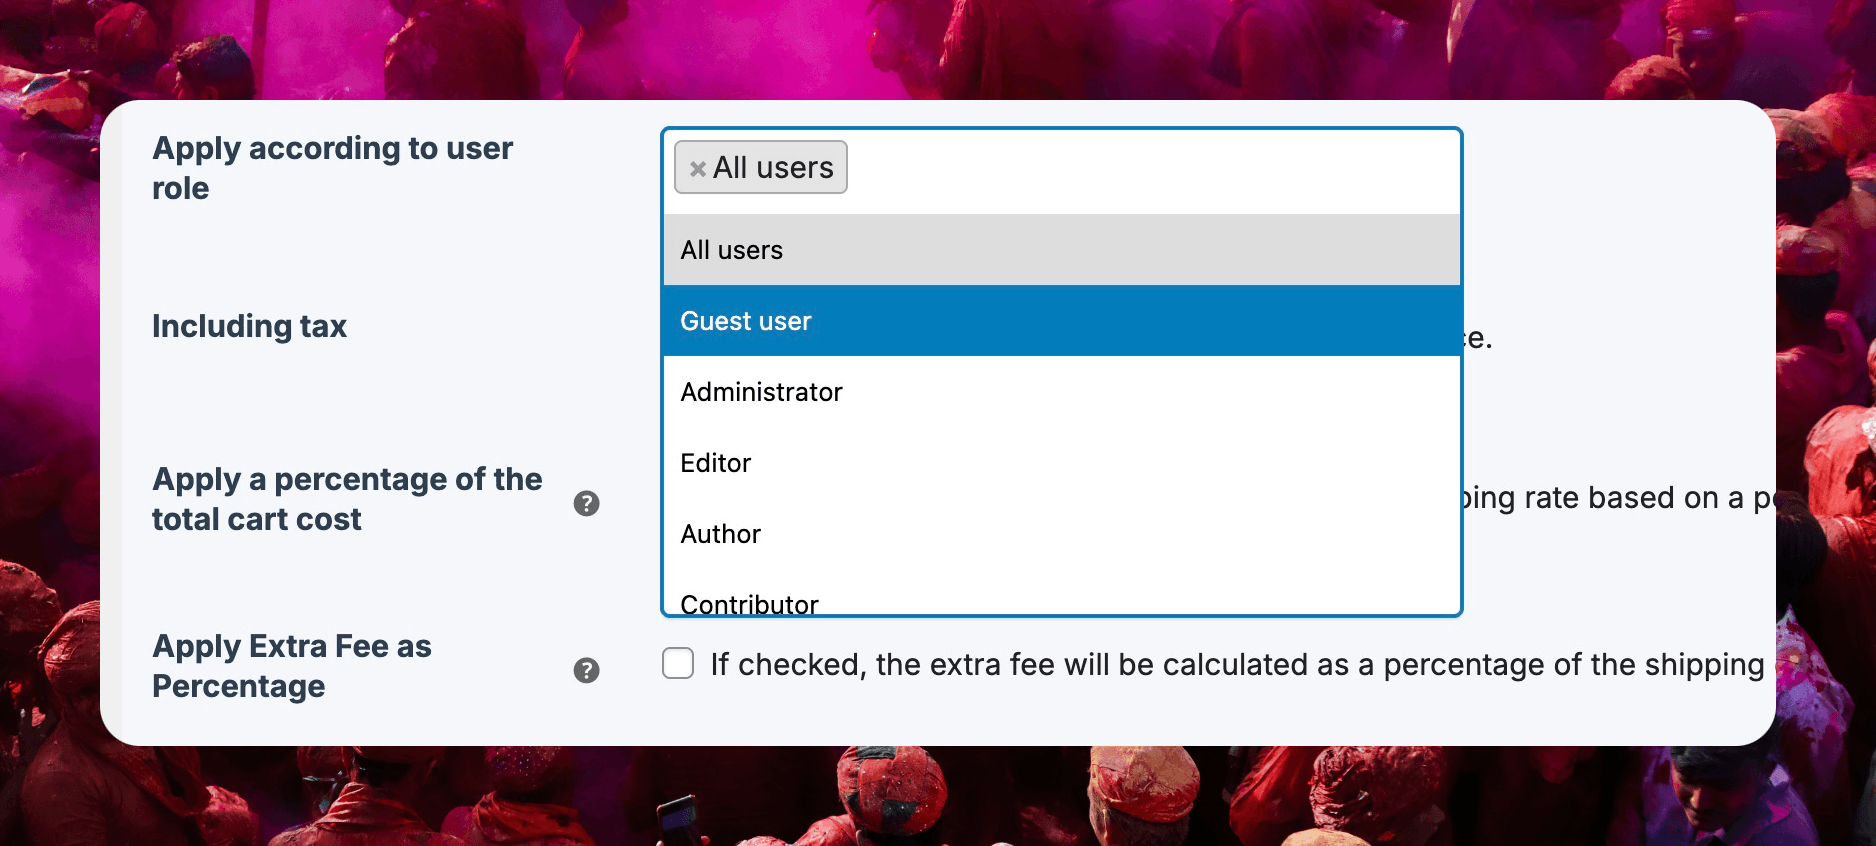Enable the extra fee as percentage checkbox
1876x846 pixels.
pyautogui.click(x=678, y=663)
